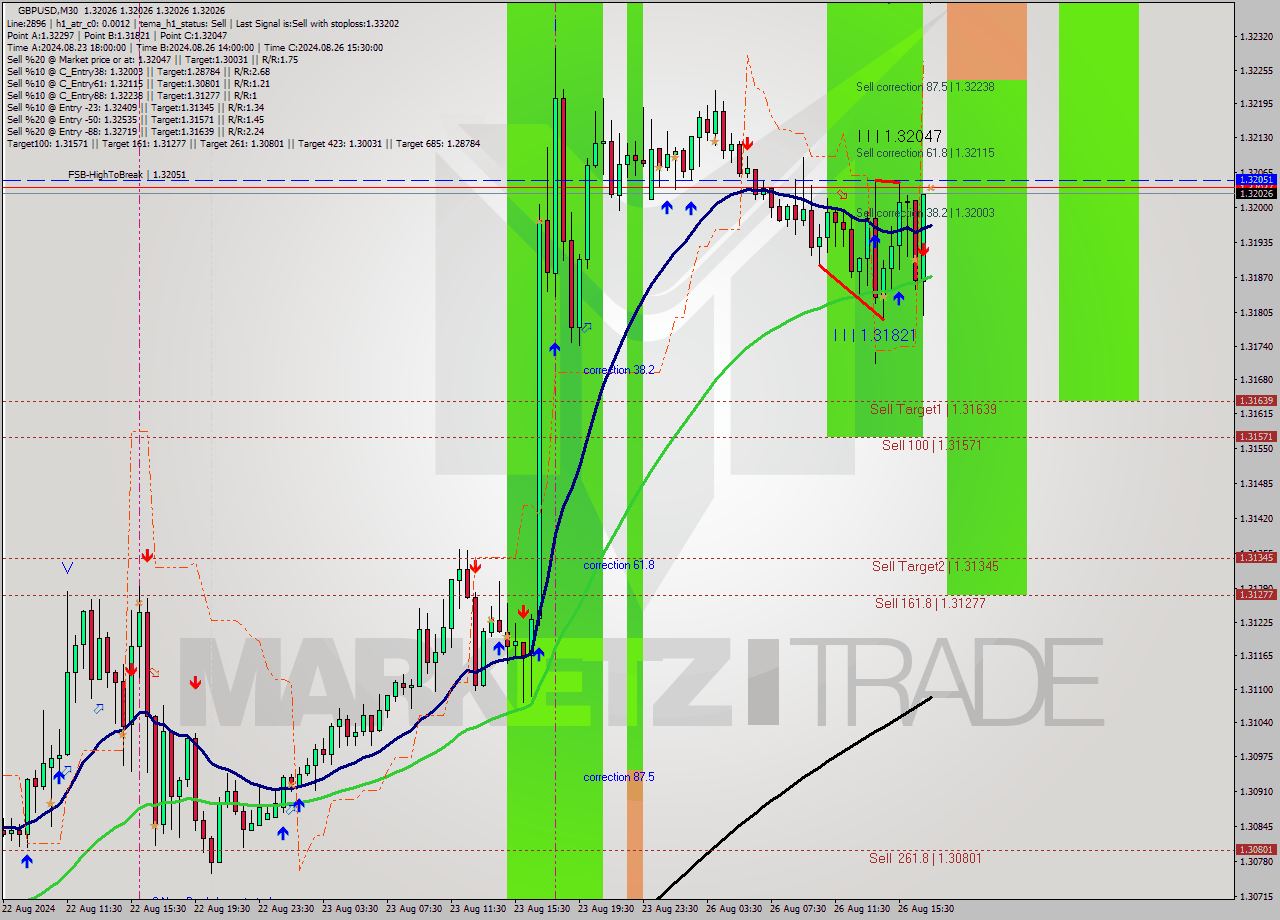Image resolution: width=1280 pixels, height=920 pixels.
Task: Click the 26 Aug 03:30 time axis label
Action: 733,909
